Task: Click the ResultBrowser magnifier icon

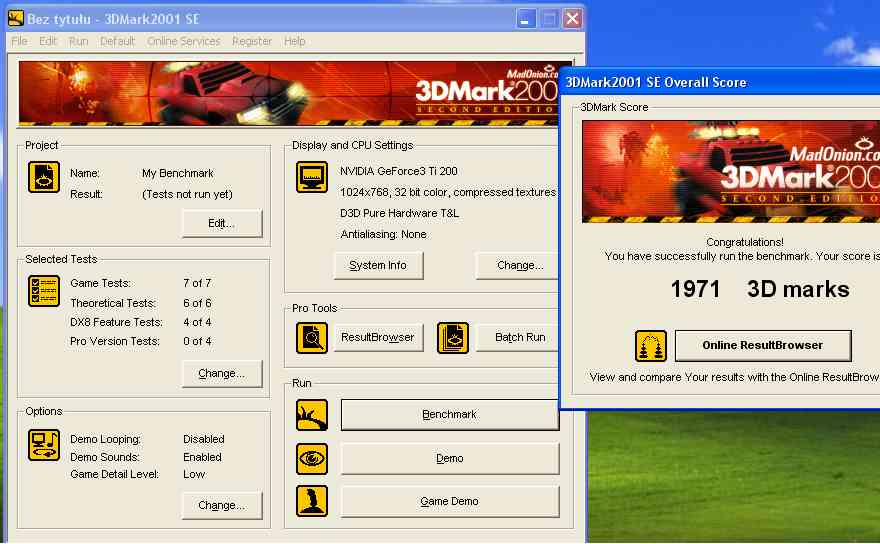Action: click(311, 338)
